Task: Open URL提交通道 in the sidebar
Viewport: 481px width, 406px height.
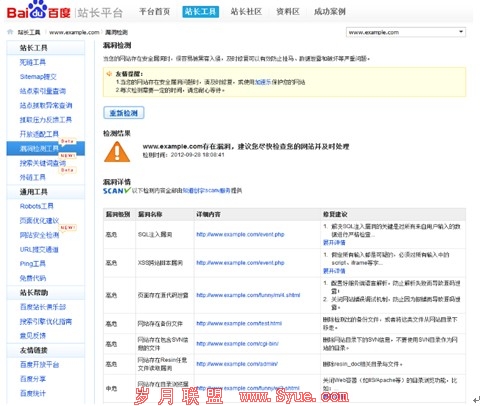Action: (x=39, y=249)
